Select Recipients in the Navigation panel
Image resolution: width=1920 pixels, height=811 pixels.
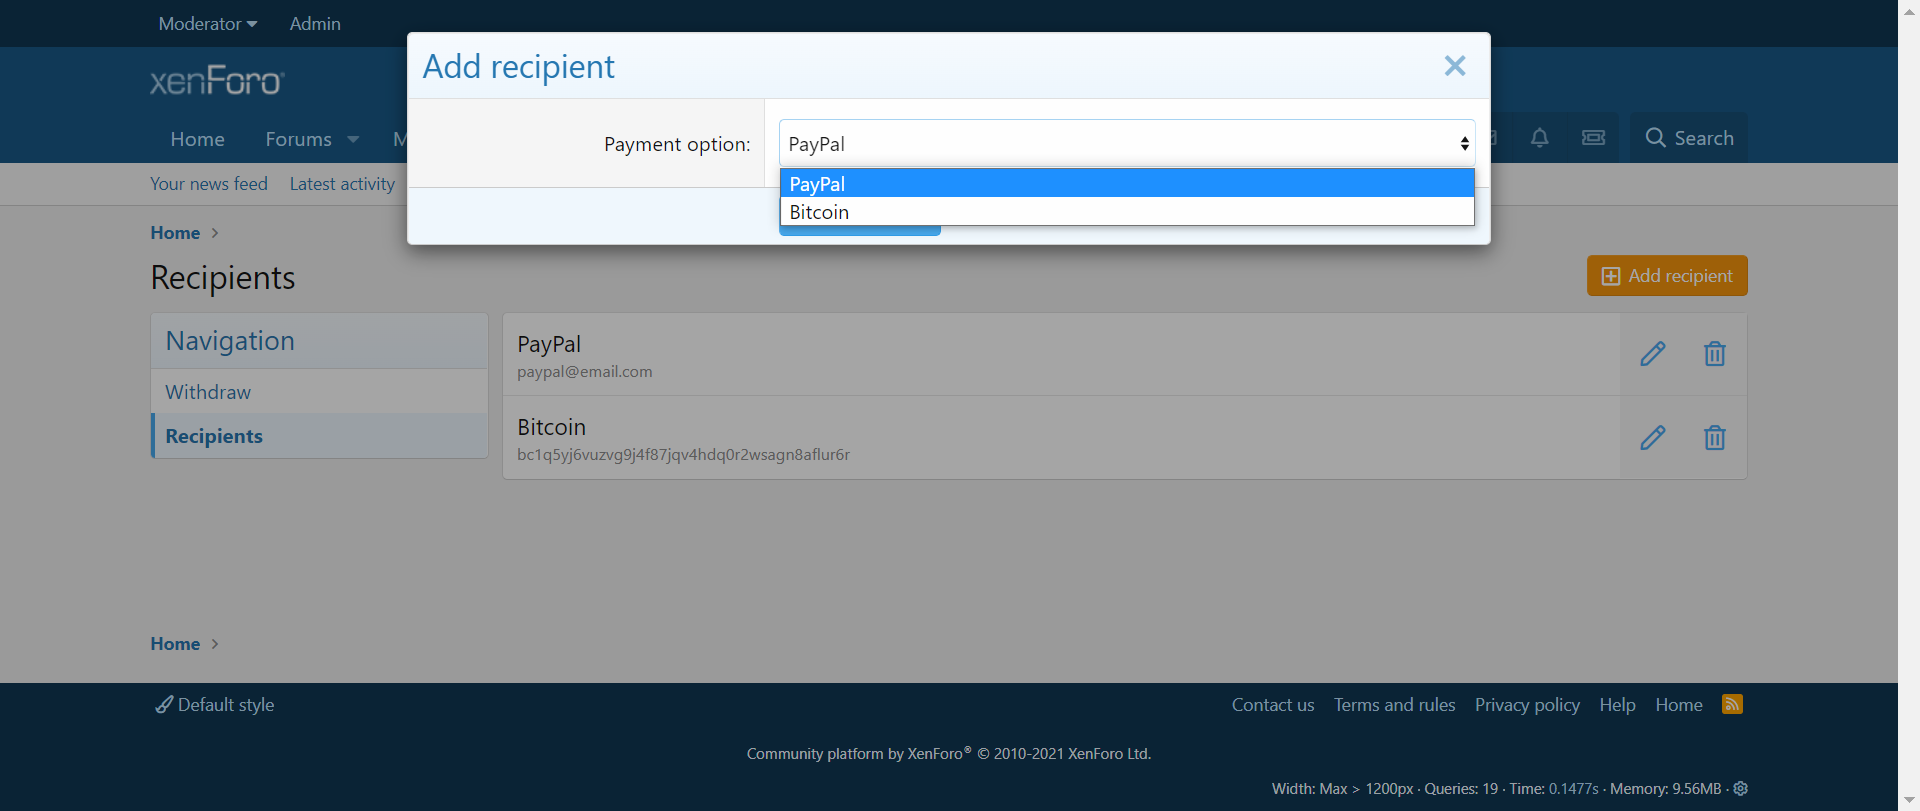tap(320, 436)
